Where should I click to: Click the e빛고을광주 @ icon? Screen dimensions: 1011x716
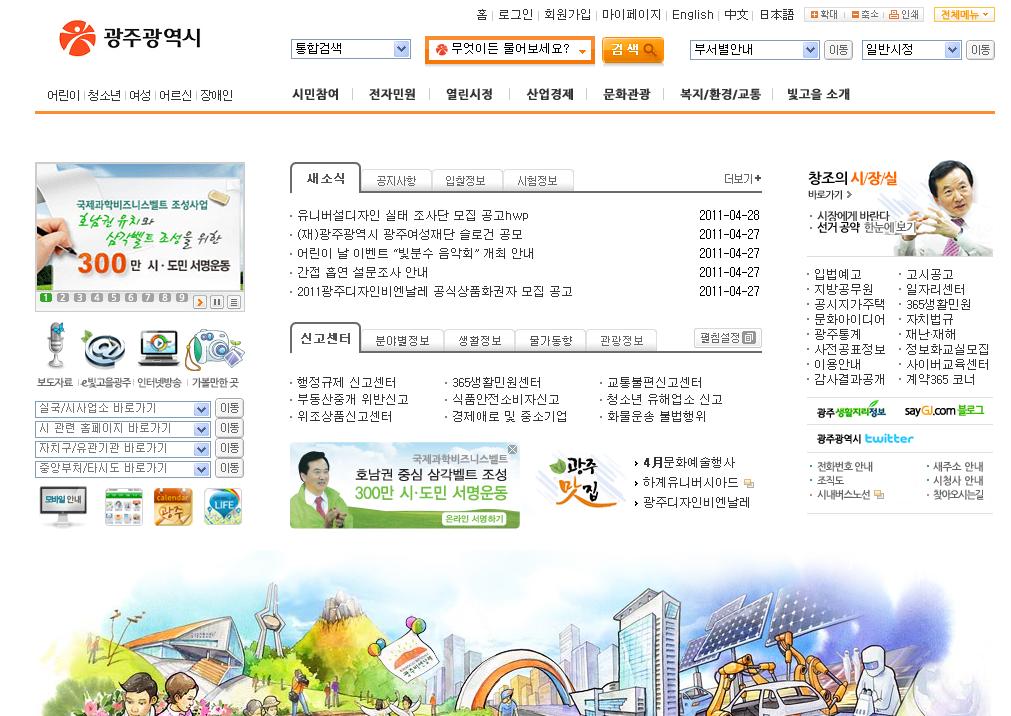(103, 347)
